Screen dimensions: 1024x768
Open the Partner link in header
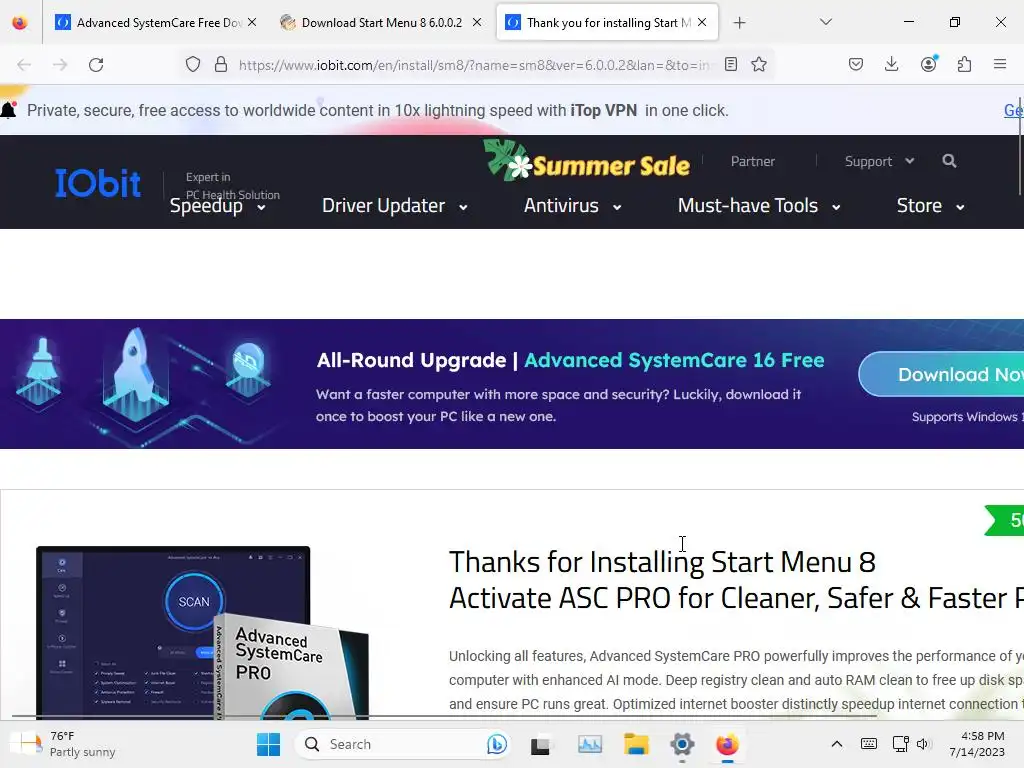pos(752,161)
